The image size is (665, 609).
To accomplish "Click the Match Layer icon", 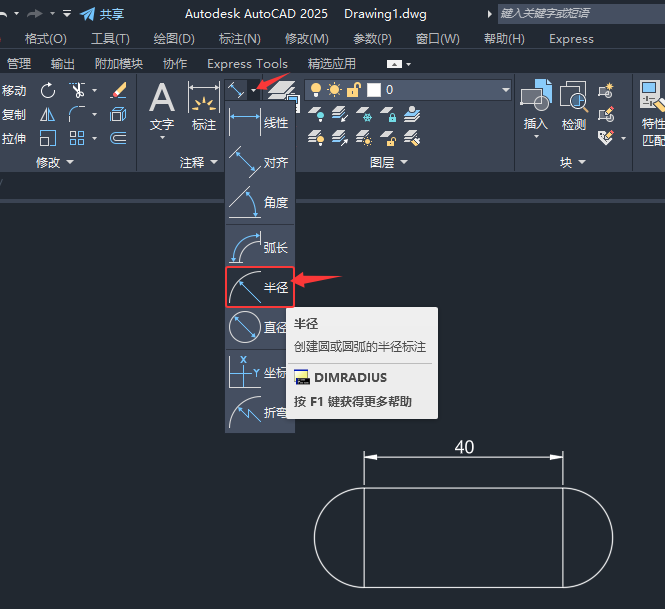I will coord(412,138).
